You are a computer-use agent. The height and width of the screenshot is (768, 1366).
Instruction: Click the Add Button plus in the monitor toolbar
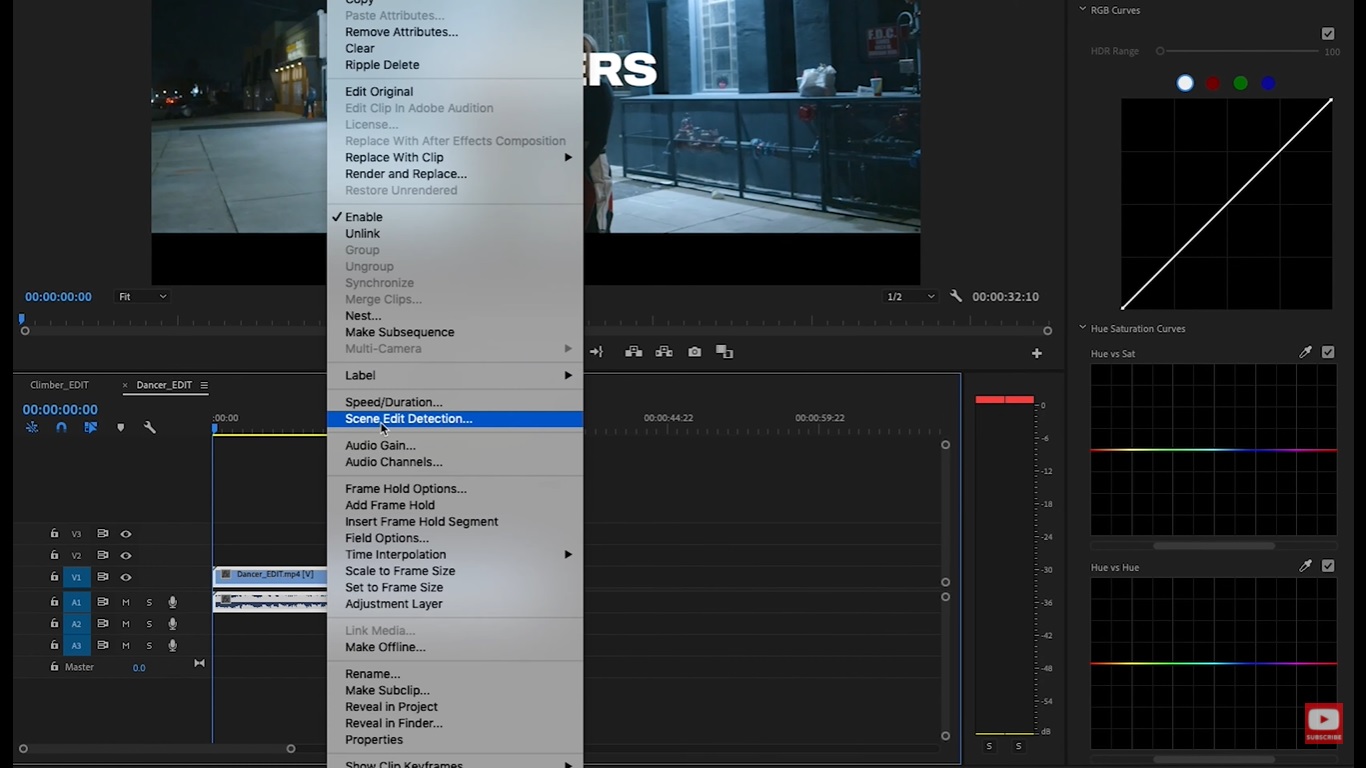1036,351
